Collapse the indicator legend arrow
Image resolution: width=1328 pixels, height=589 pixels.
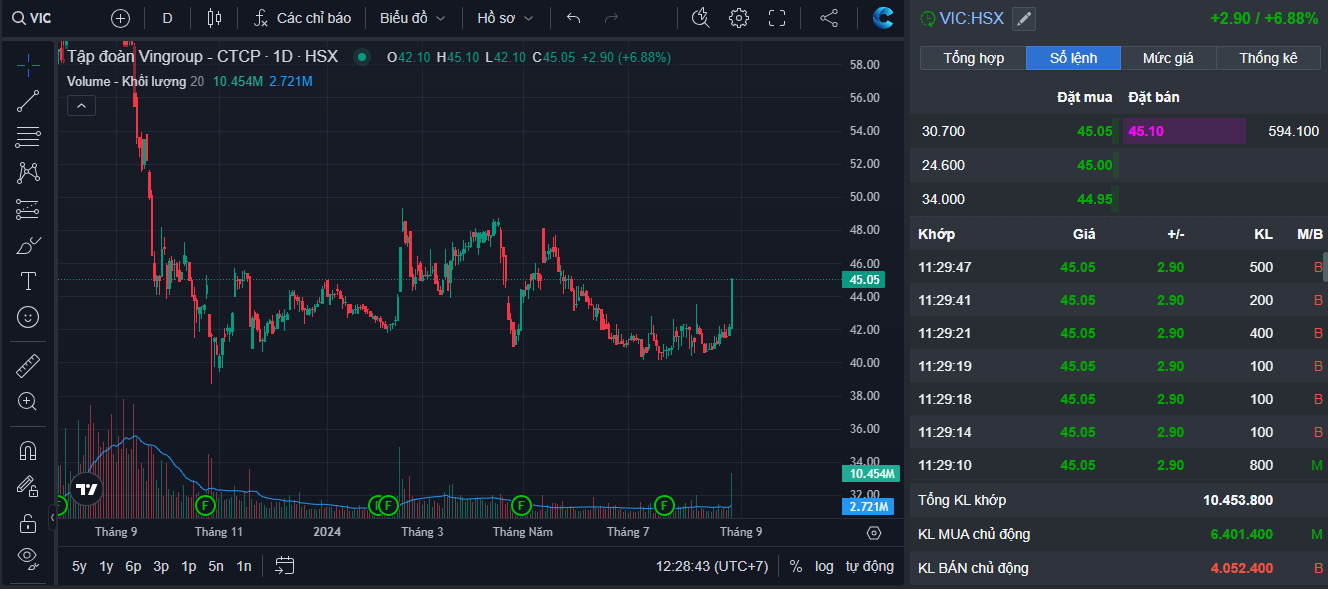click(82, 105)
